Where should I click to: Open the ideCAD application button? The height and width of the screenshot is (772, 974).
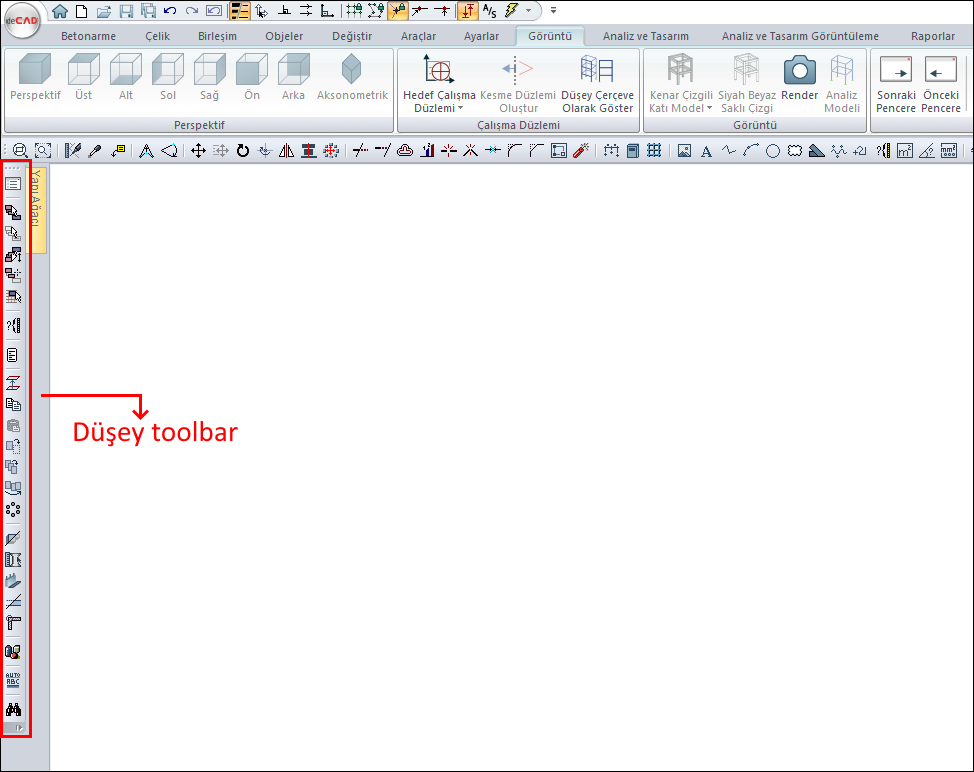point(22,20)
